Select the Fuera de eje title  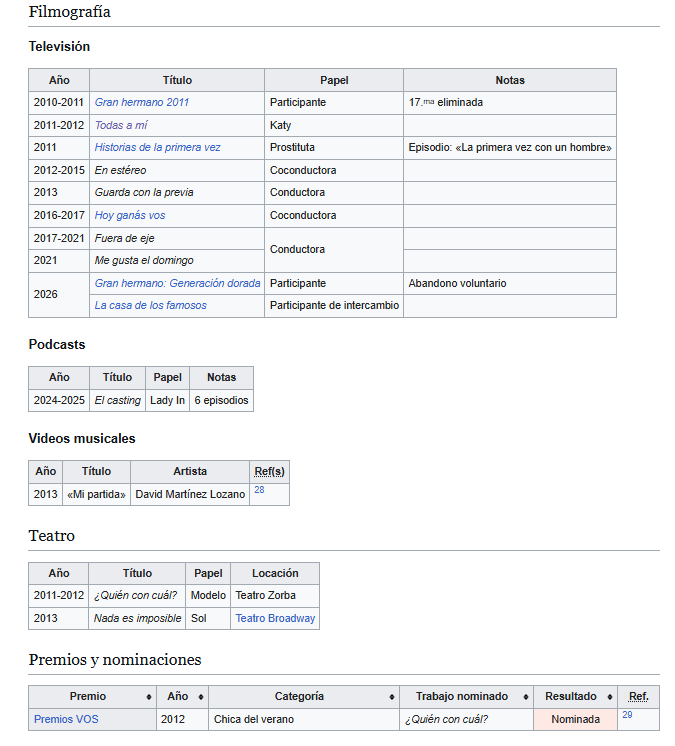coord(125,238)
